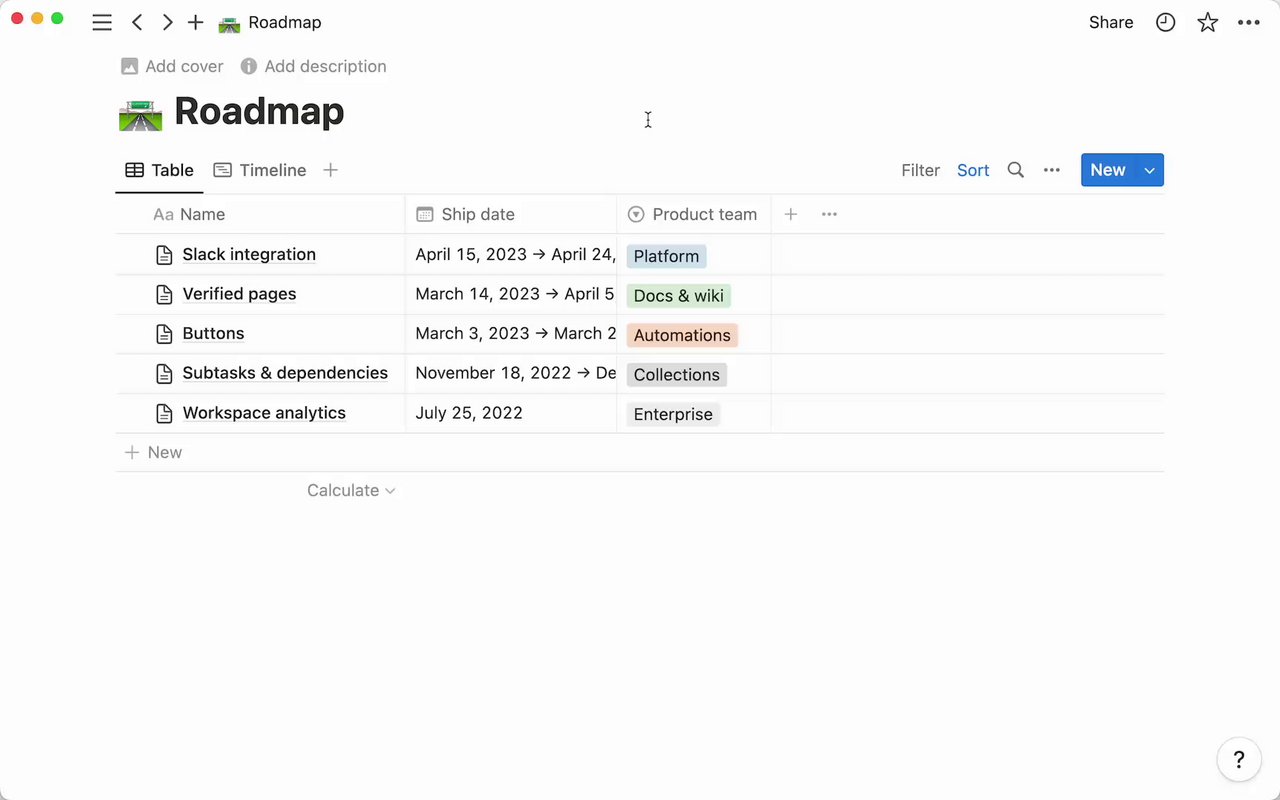The width and height of the screenshot is (1280, 800).
Task: Add a new property column
Action: point(790,214)
